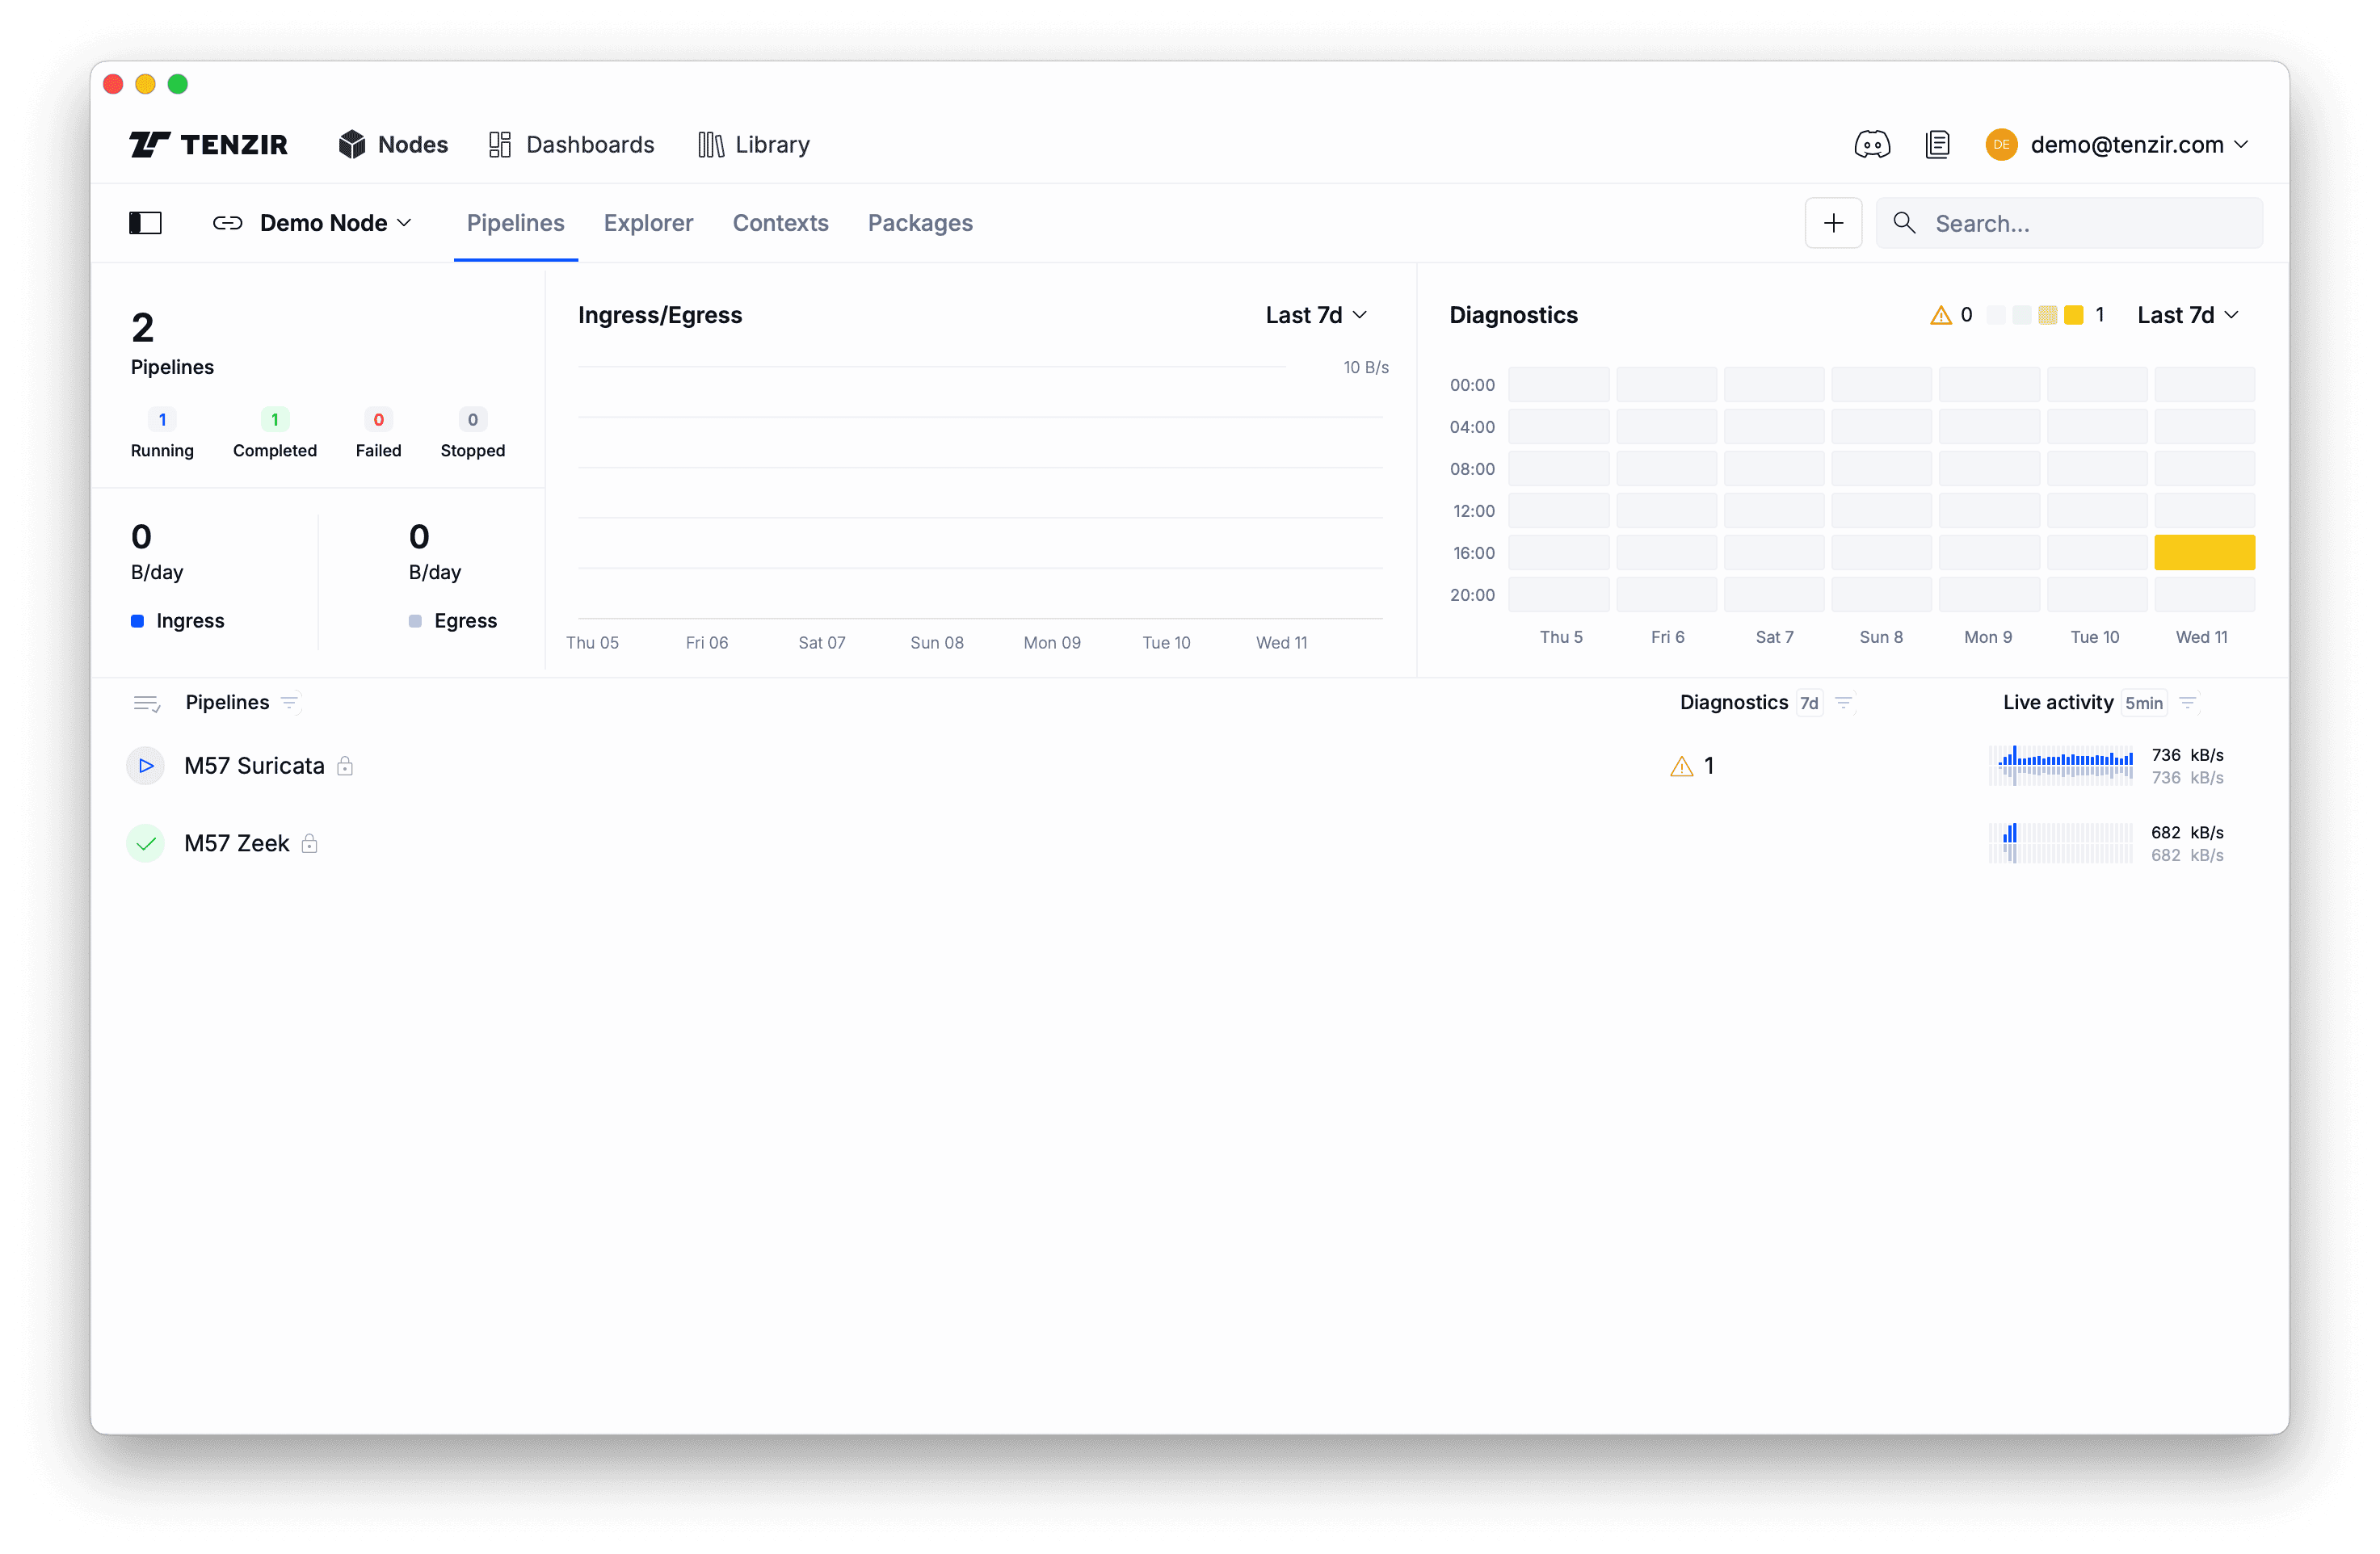The height and width of the screenshot is (1554, 2380).
Task: Click the plus button to create a pipeline
Action: [x=1832, y=222]
